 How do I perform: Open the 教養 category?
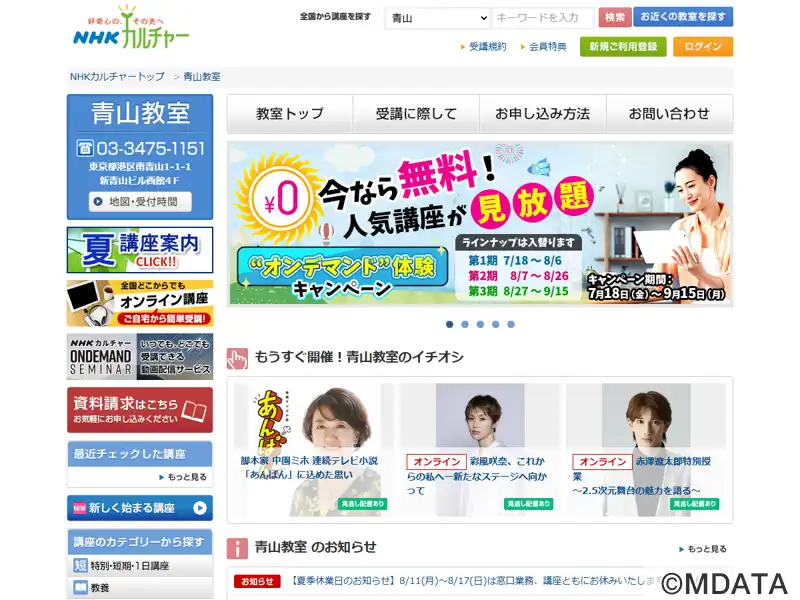click(x=140, y=588)
